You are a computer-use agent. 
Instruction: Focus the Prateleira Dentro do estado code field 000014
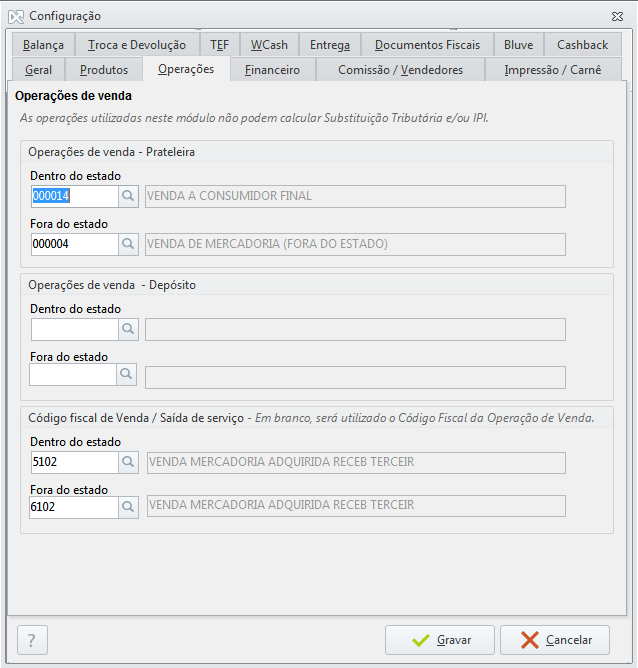tap(74, 196)
